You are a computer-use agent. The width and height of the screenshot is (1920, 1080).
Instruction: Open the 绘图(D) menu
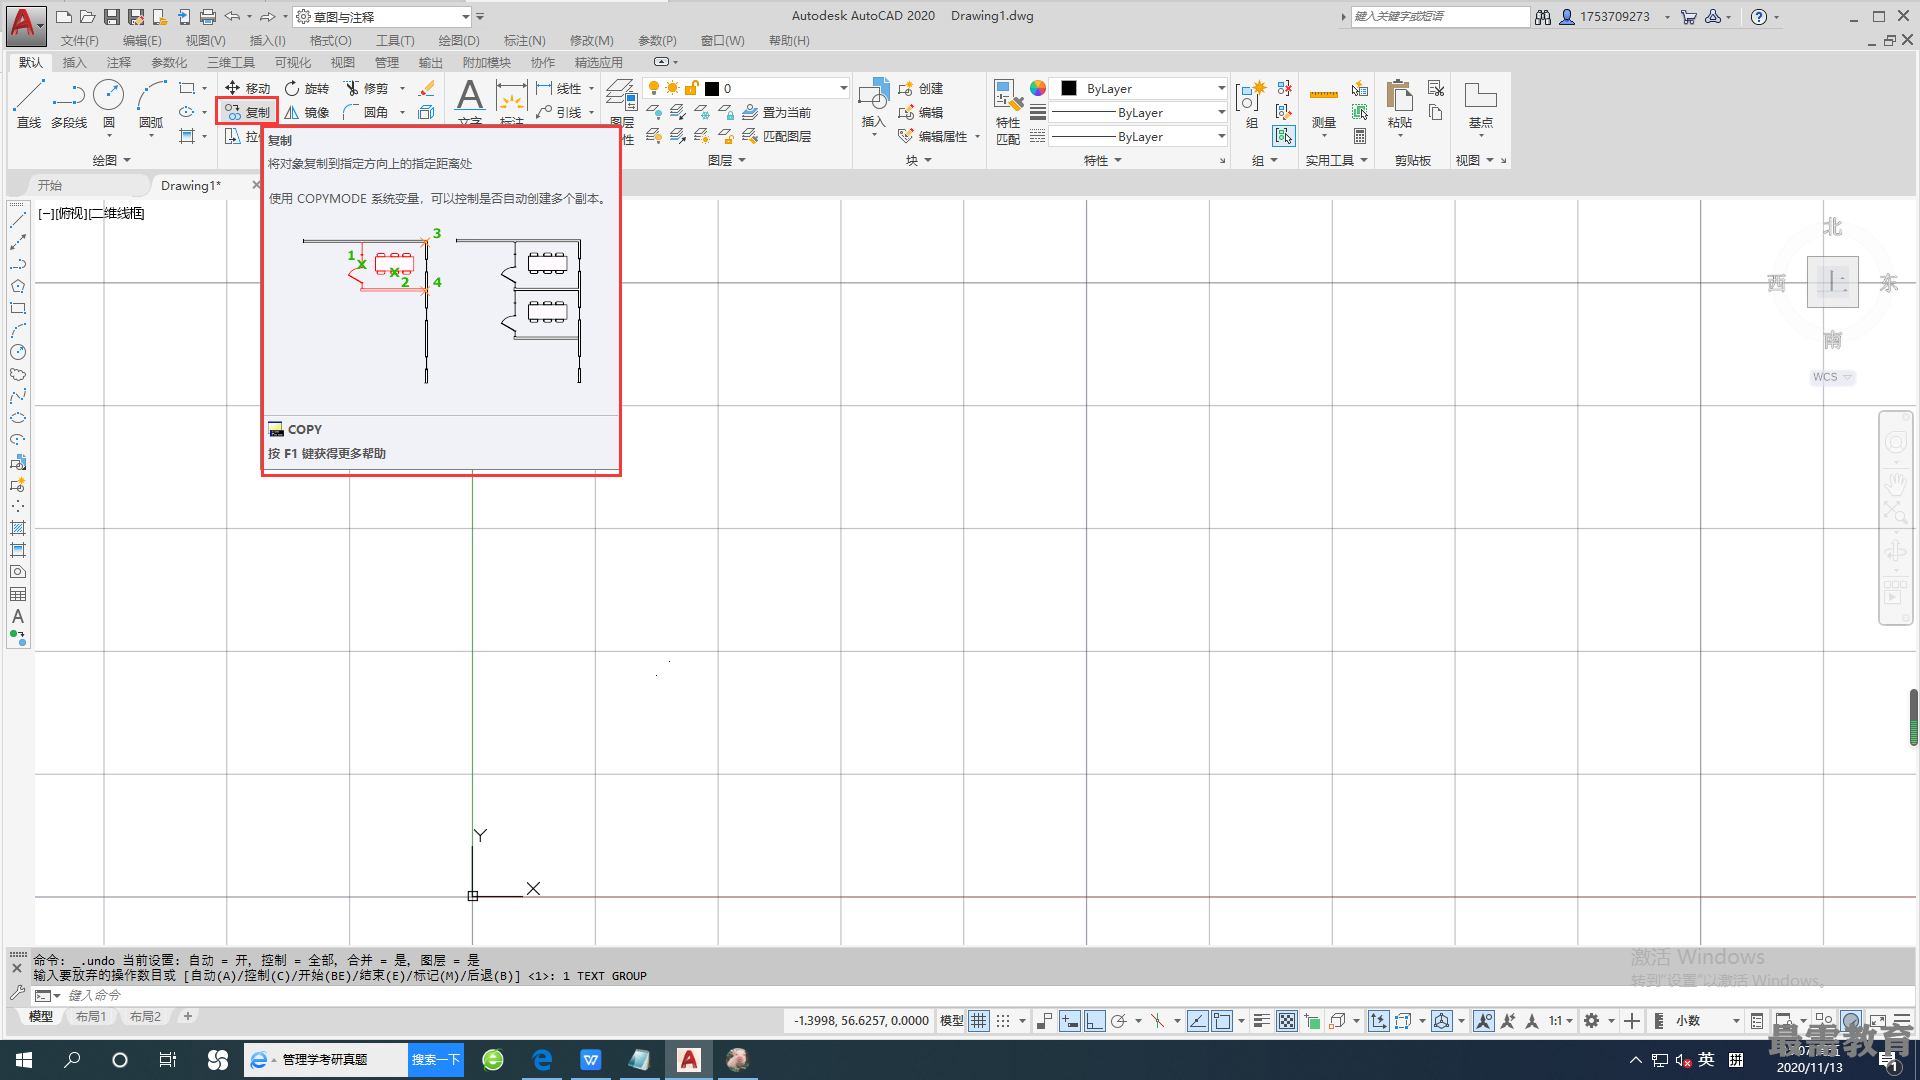[459, 41]
